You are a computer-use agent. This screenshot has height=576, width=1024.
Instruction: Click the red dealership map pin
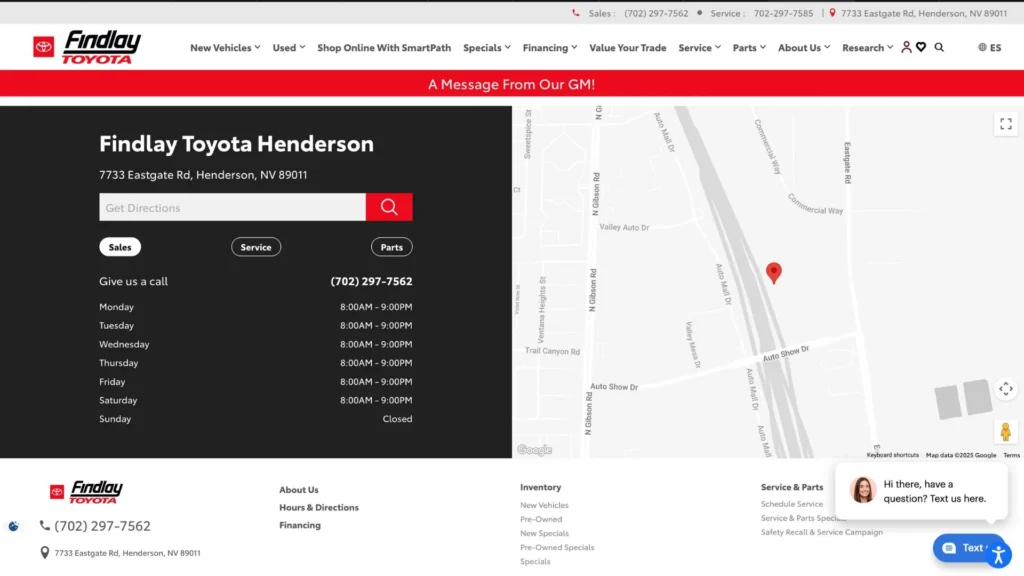(x=774, y=272)
